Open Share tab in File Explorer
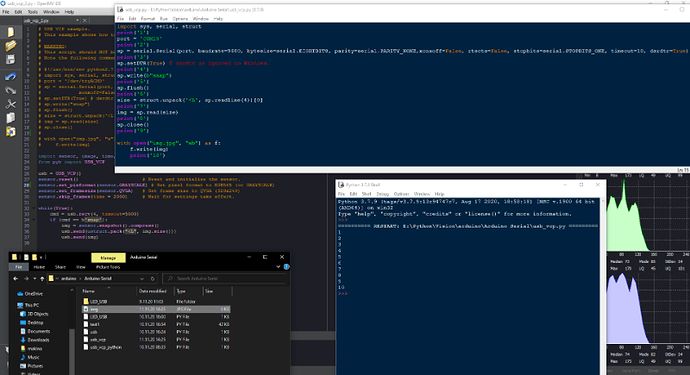 (x=60, y=267)
